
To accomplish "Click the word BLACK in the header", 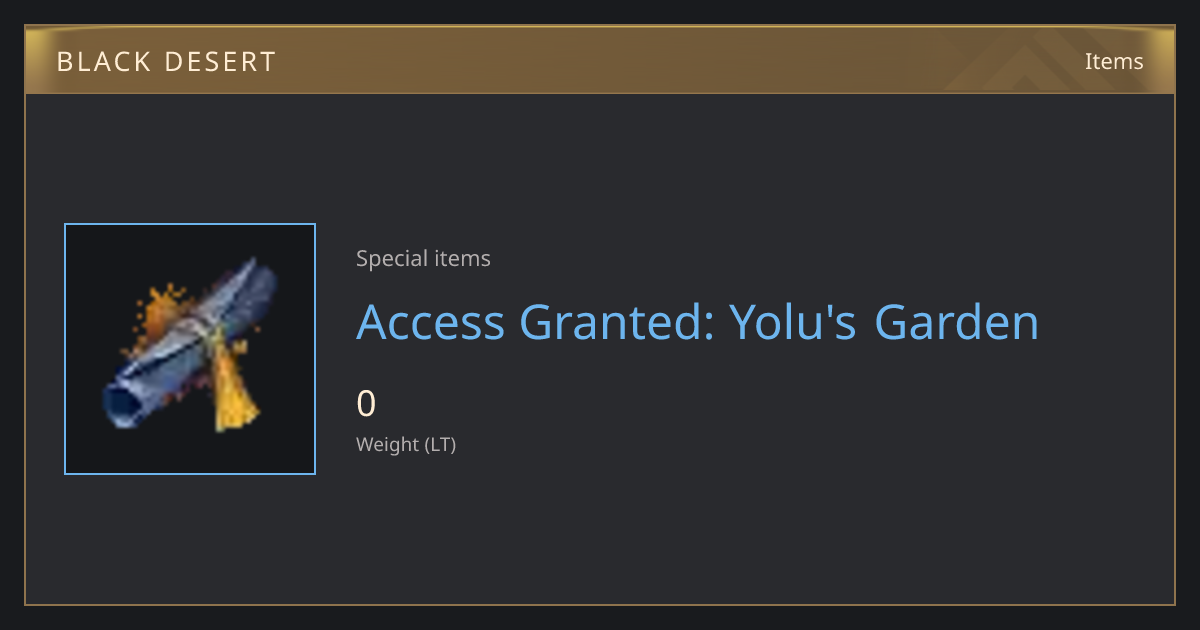I will [x=109, y=62].
